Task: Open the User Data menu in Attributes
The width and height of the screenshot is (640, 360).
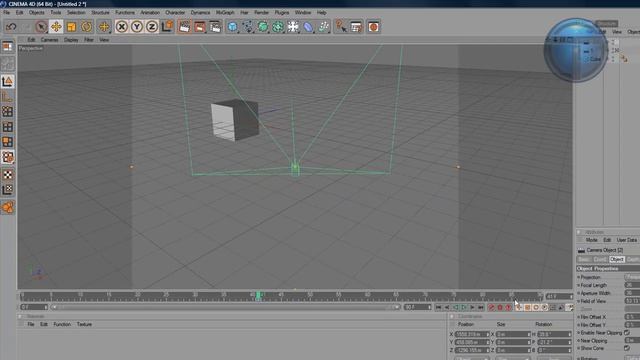Action: coord(627,240)
